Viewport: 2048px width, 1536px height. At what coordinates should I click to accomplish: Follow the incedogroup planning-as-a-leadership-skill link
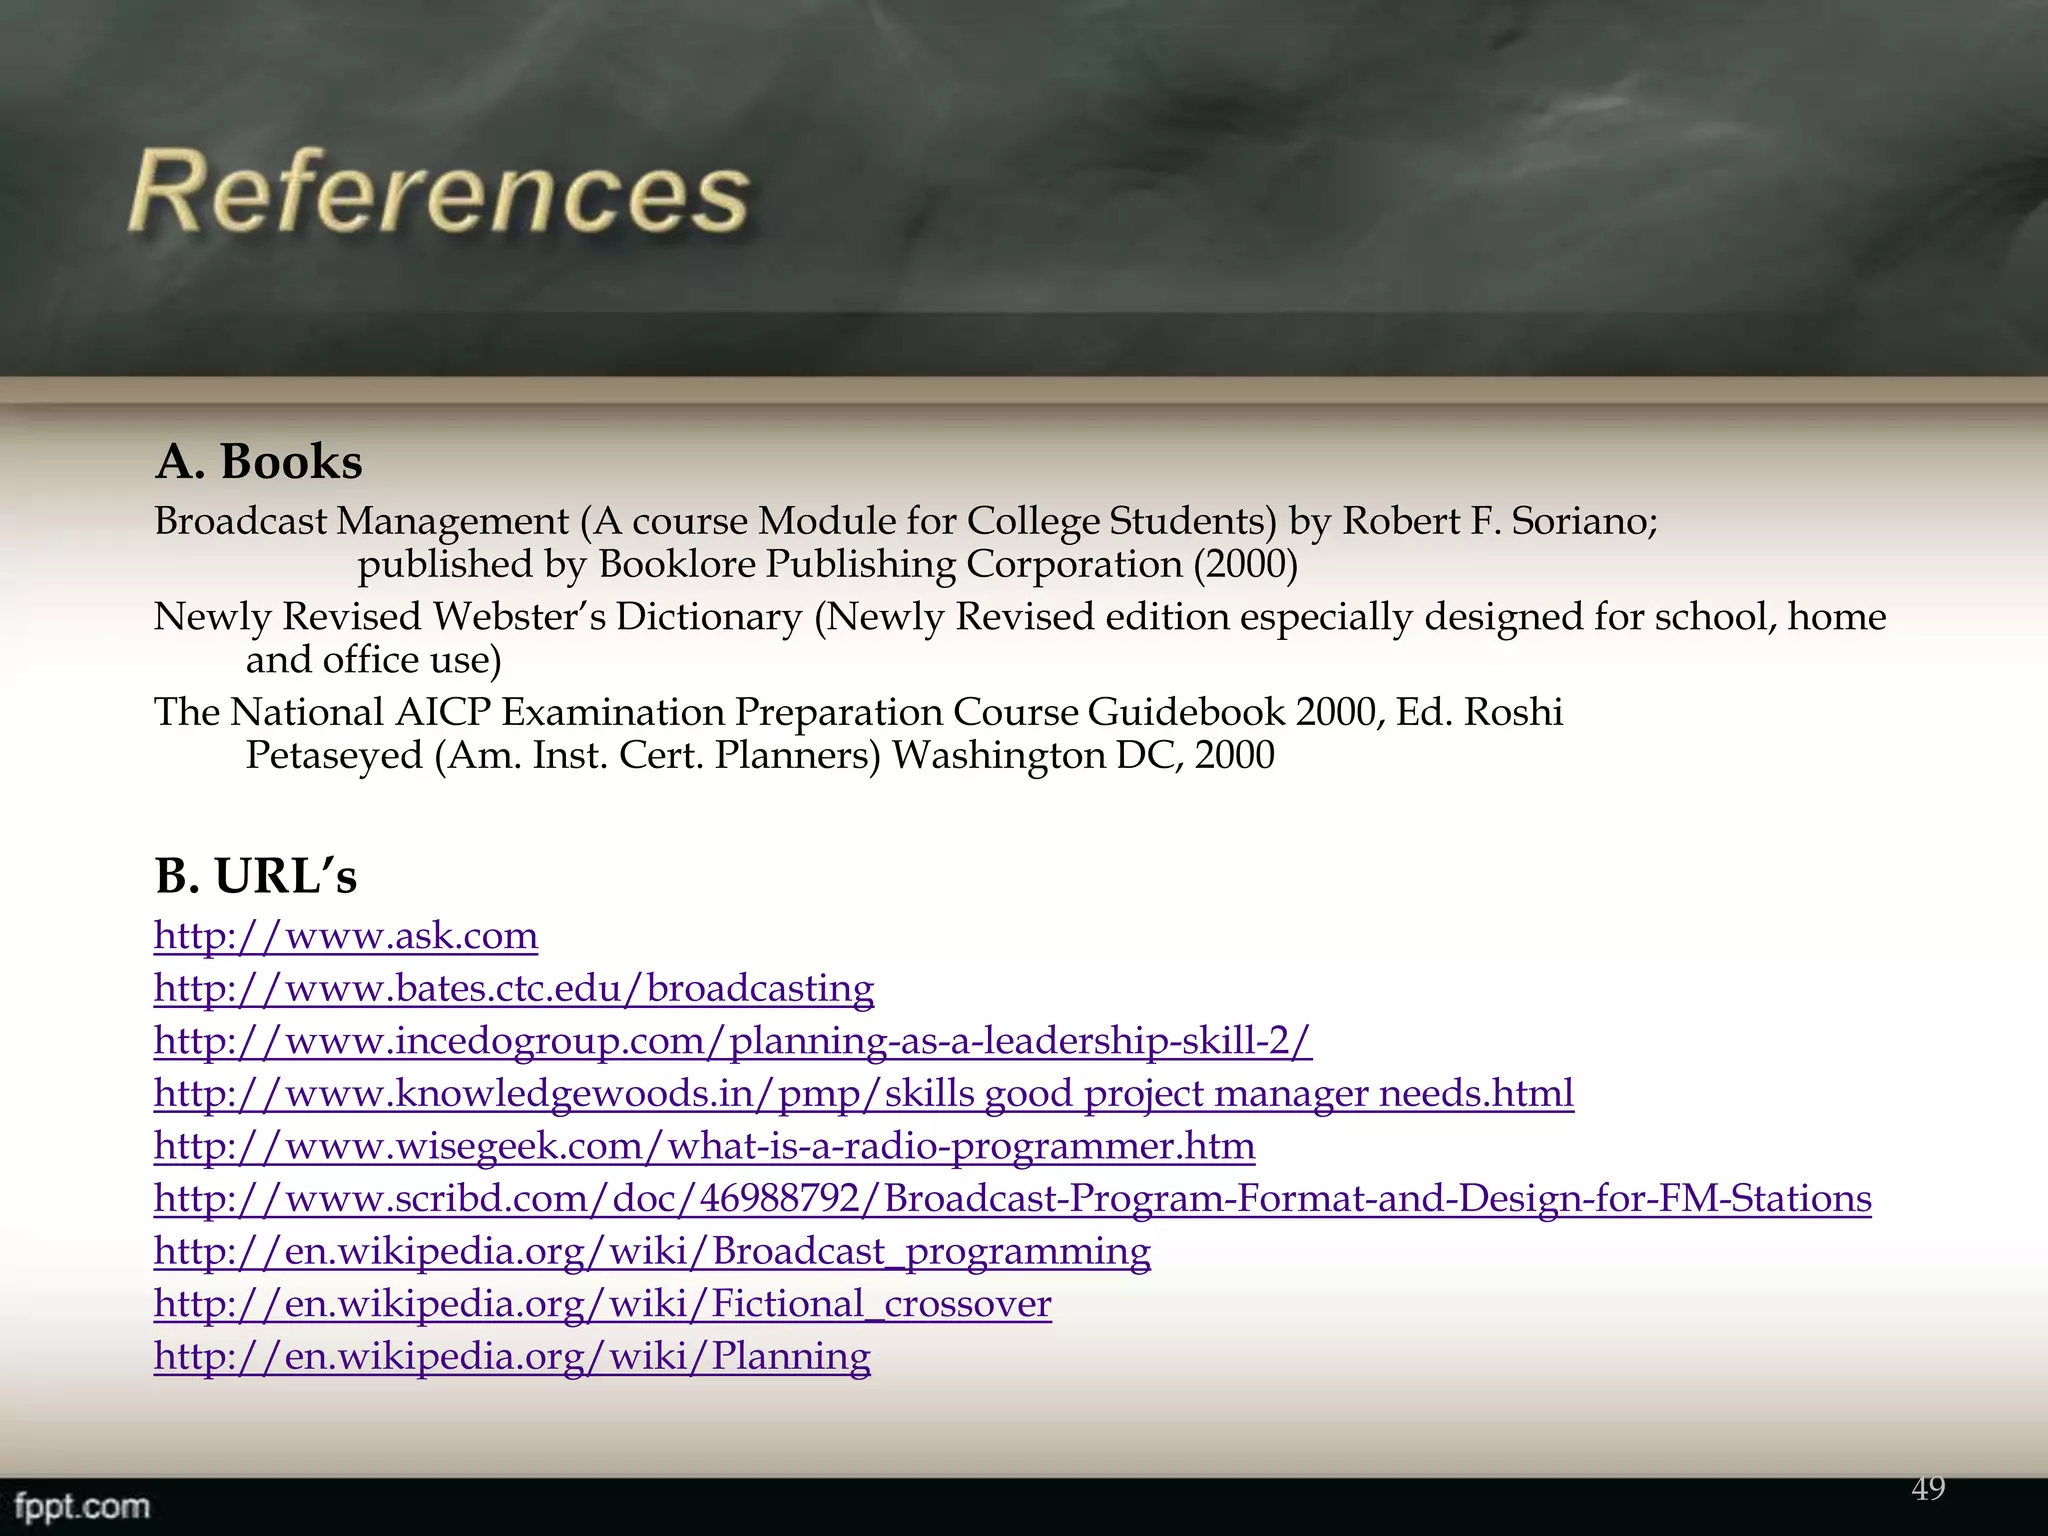[x=733, y=1041]
